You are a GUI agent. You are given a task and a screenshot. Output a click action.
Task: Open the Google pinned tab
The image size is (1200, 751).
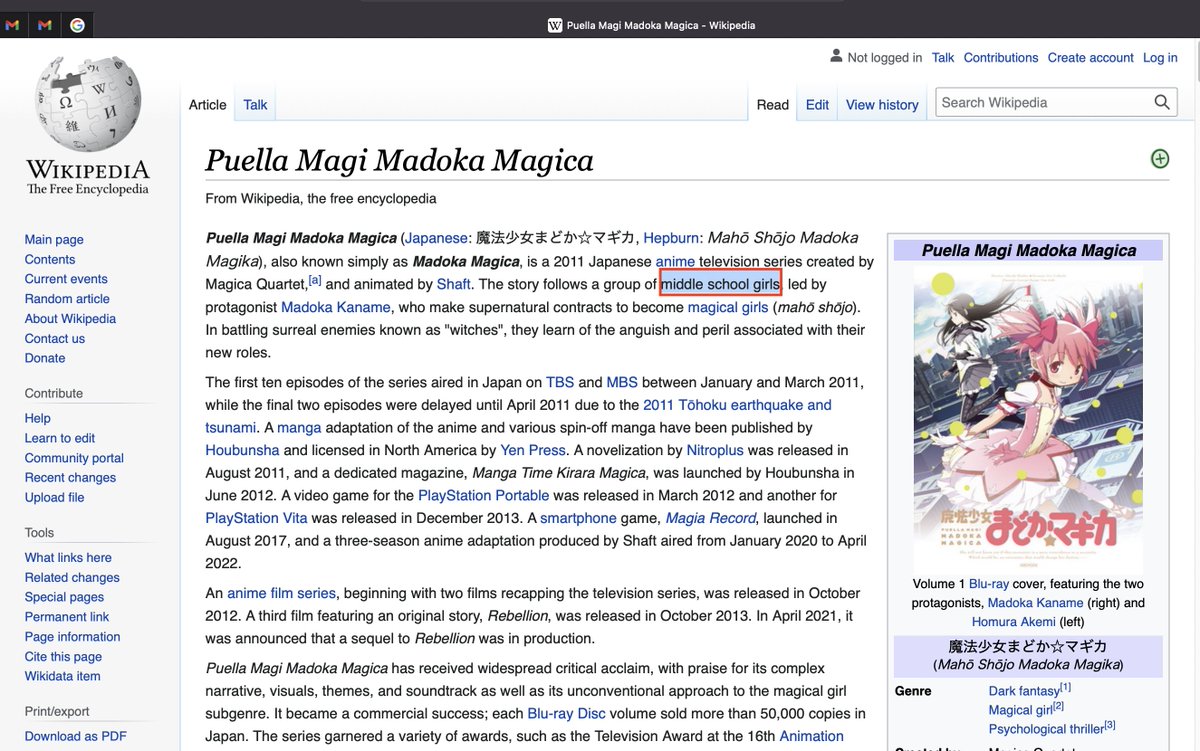(x=77, y=25)
